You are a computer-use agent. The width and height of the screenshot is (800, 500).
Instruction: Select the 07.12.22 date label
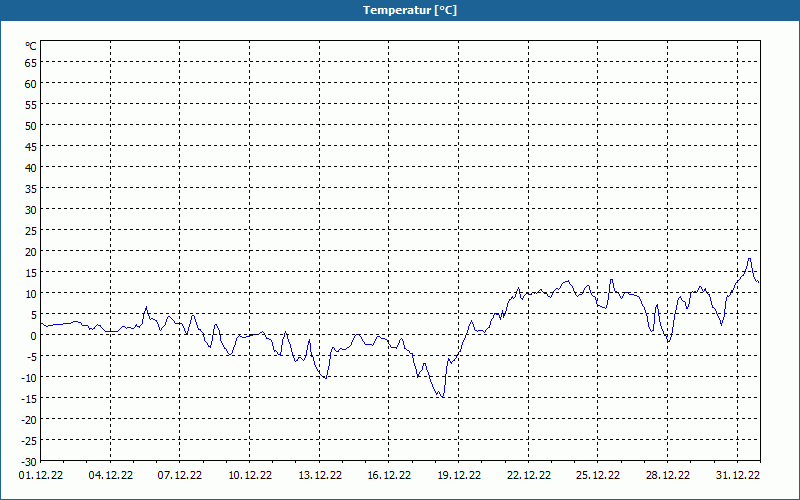pos(180,475)
